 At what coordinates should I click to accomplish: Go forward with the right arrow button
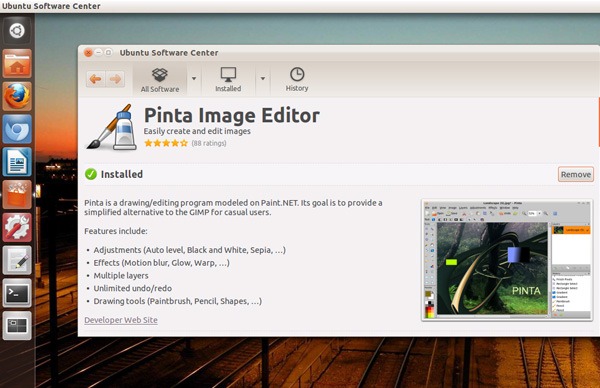(115, 79)
